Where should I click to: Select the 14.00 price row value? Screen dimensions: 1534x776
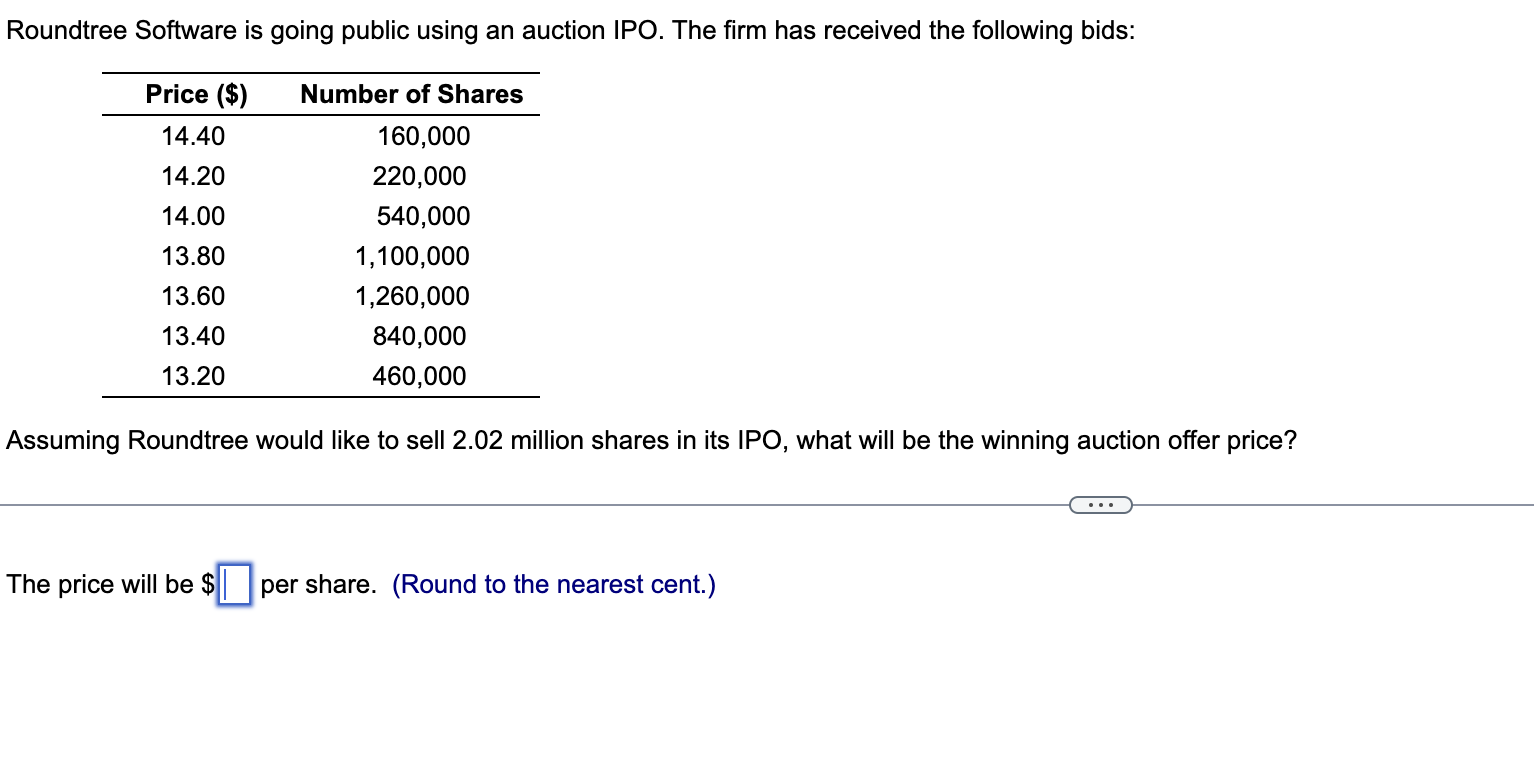click(x=194, y=216)
